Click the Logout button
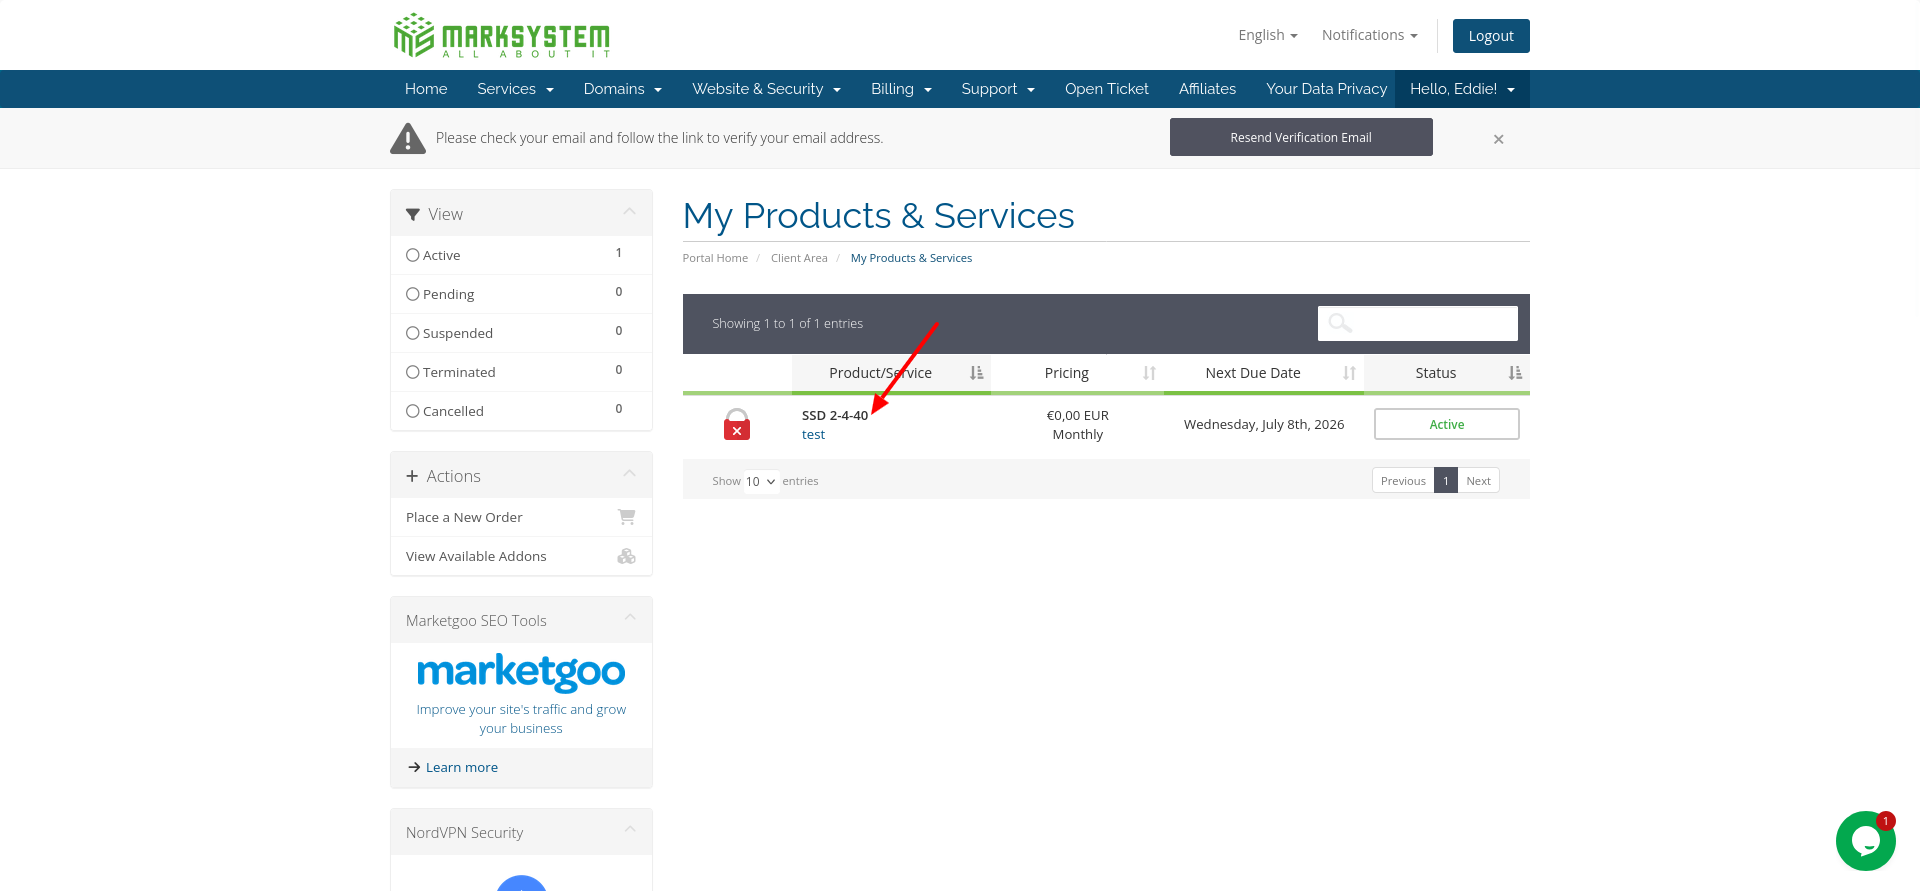The height and width of the screenshot is (891, 1920). tap(1491, 36)
